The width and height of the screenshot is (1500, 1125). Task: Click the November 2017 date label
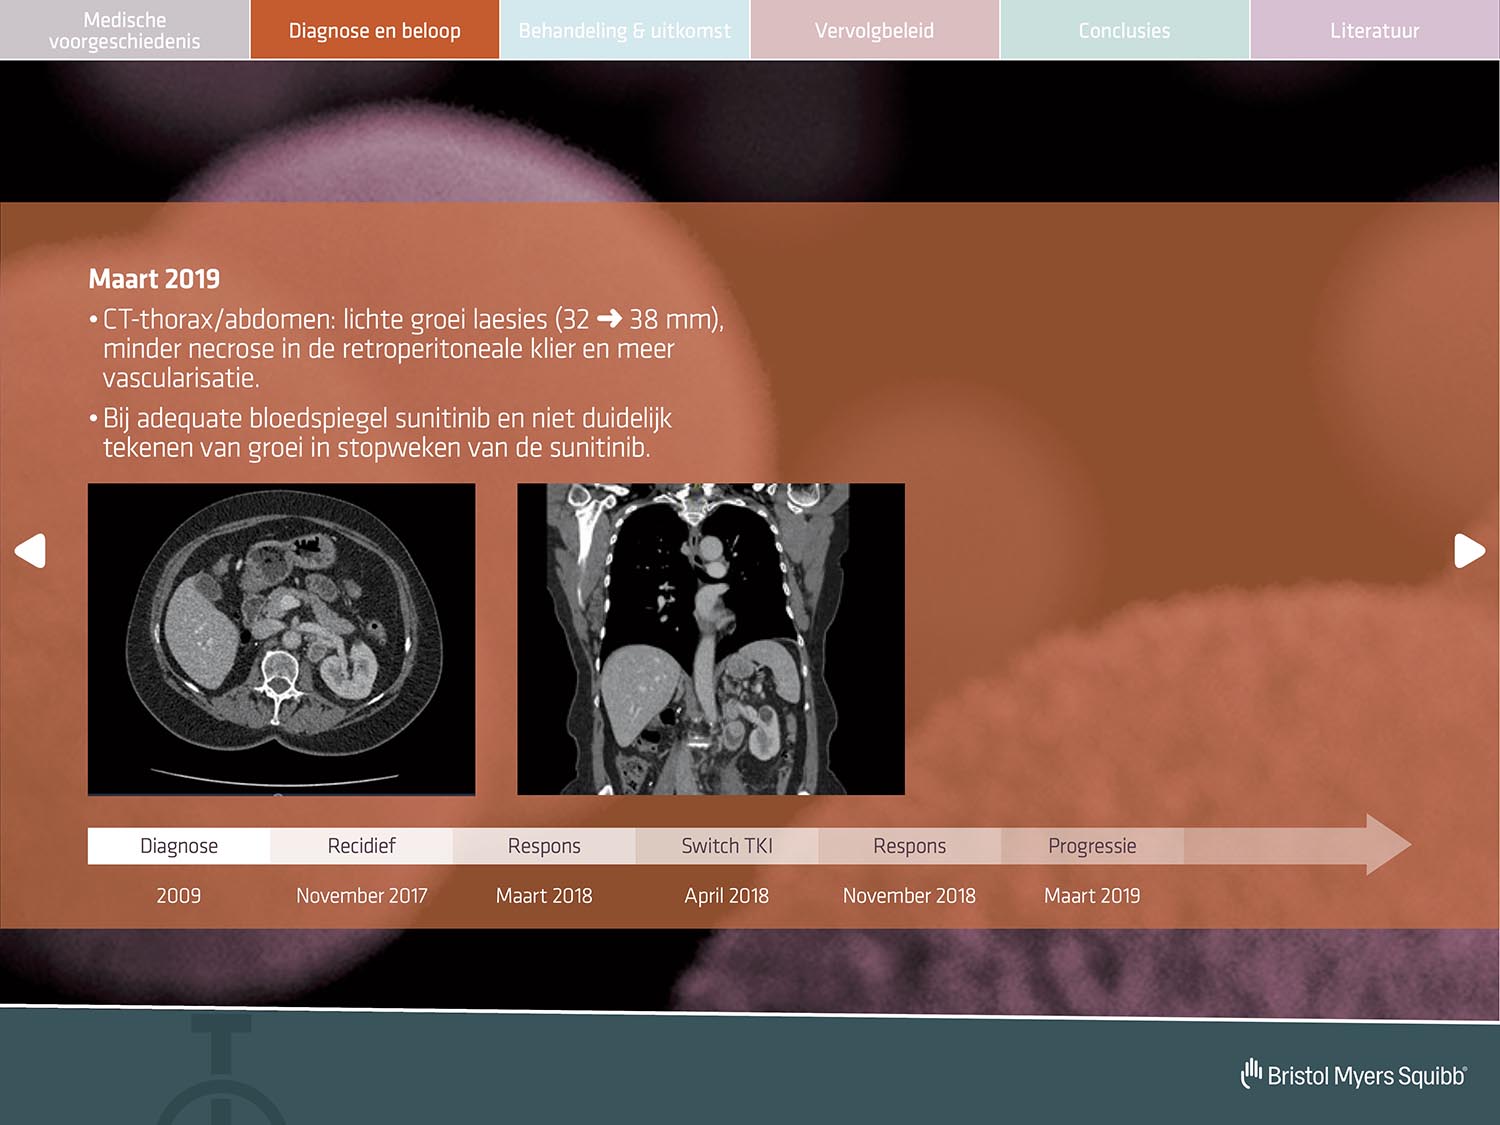tap(361, 896)
